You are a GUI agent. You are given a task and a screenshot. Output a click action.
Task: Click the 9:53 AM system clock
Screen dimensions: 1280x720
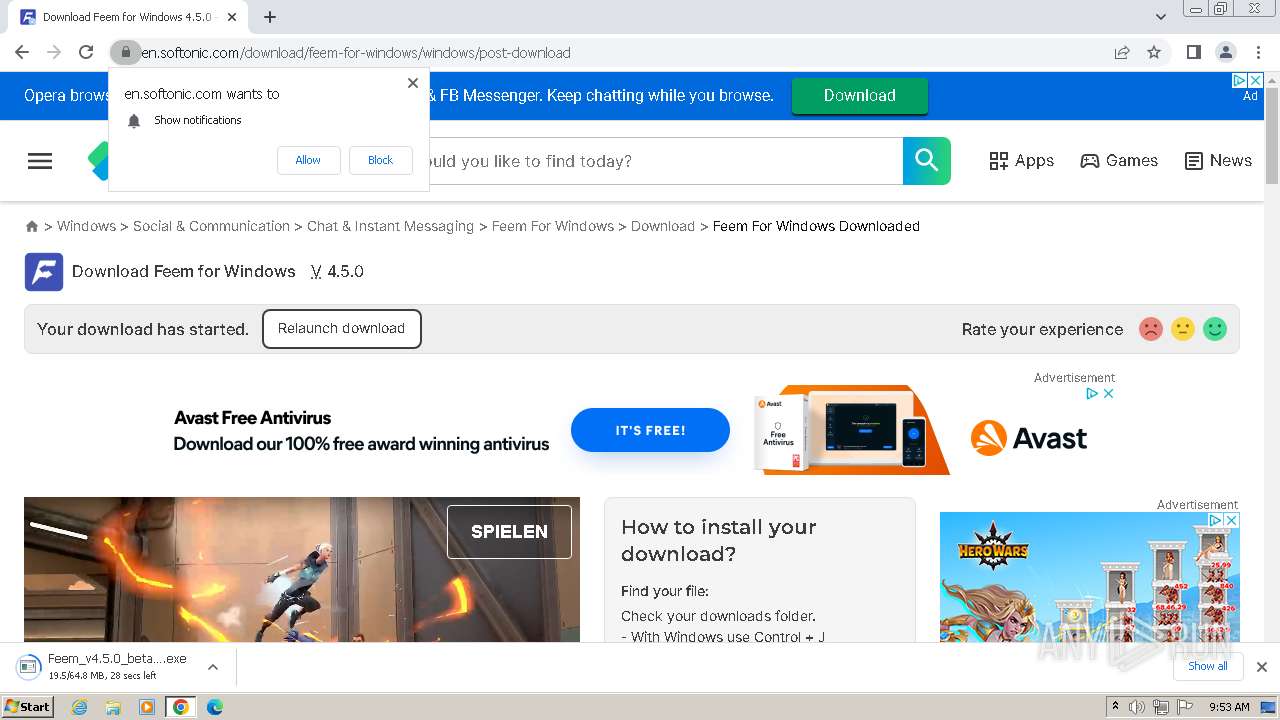pyautogui.click(x=1229, y=707)
